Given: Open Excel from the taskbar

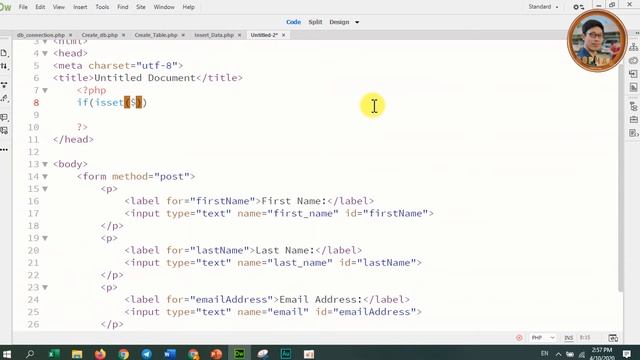Looking at the screenshot, I should [53, 353].
